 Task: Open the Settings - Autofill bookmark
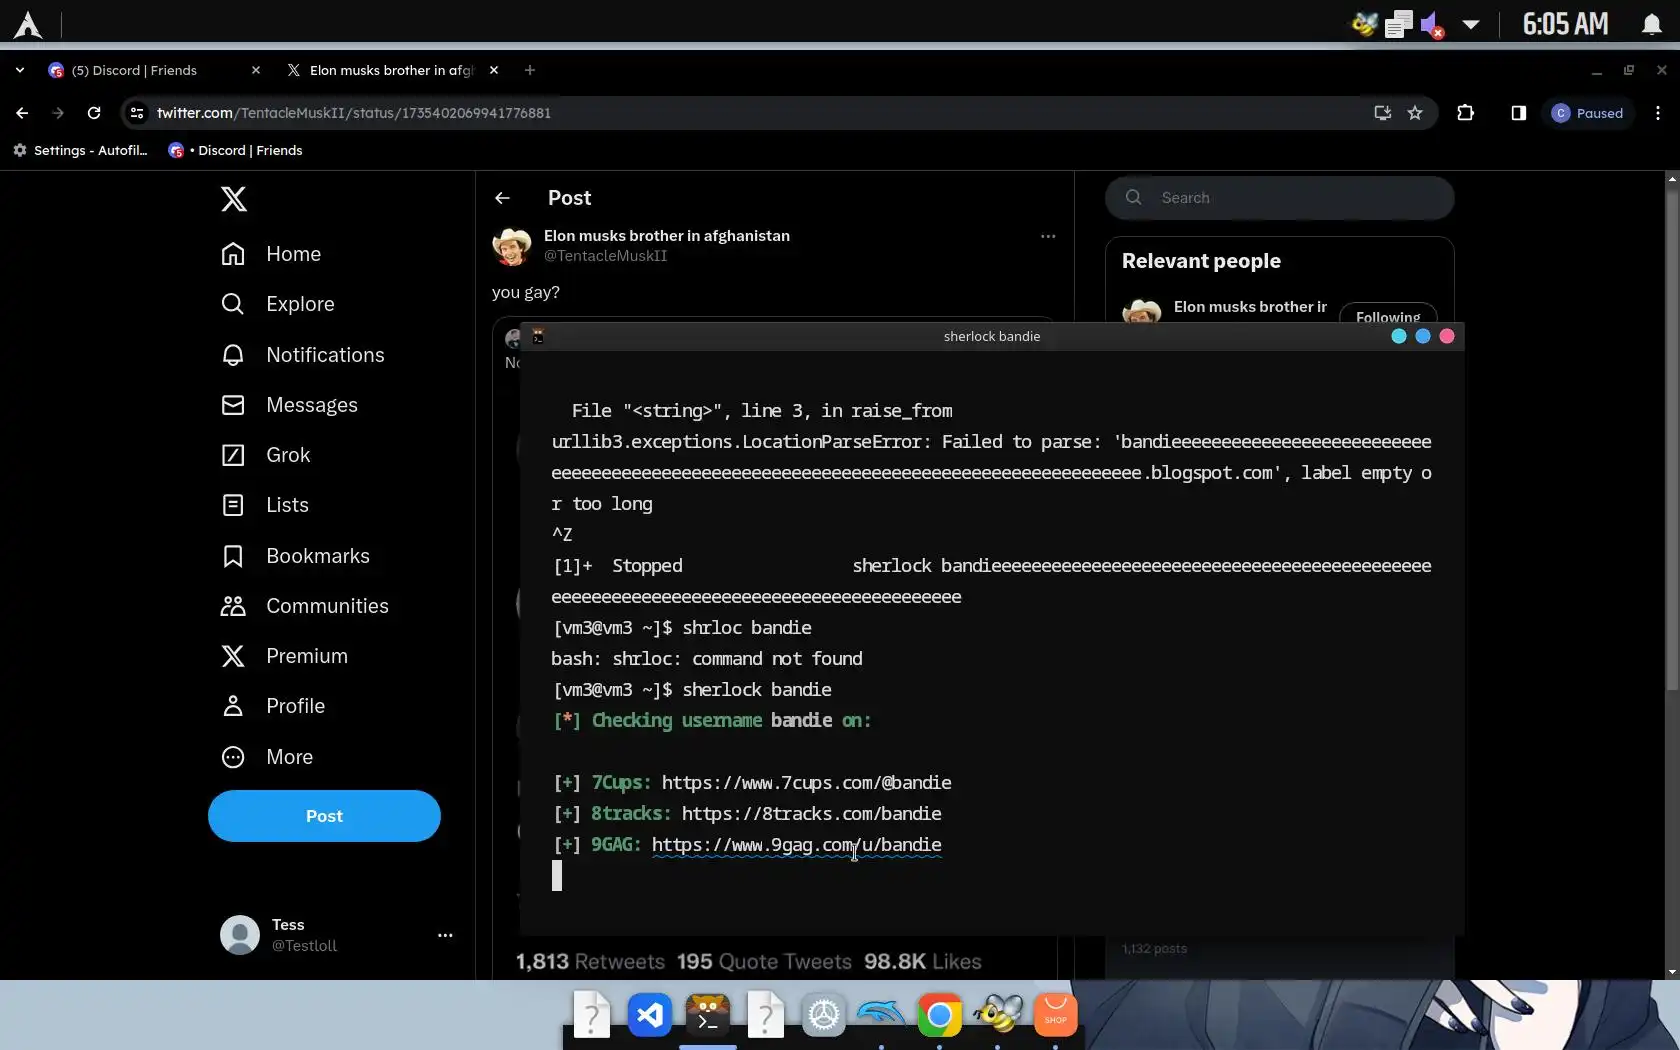coord(80,150)
